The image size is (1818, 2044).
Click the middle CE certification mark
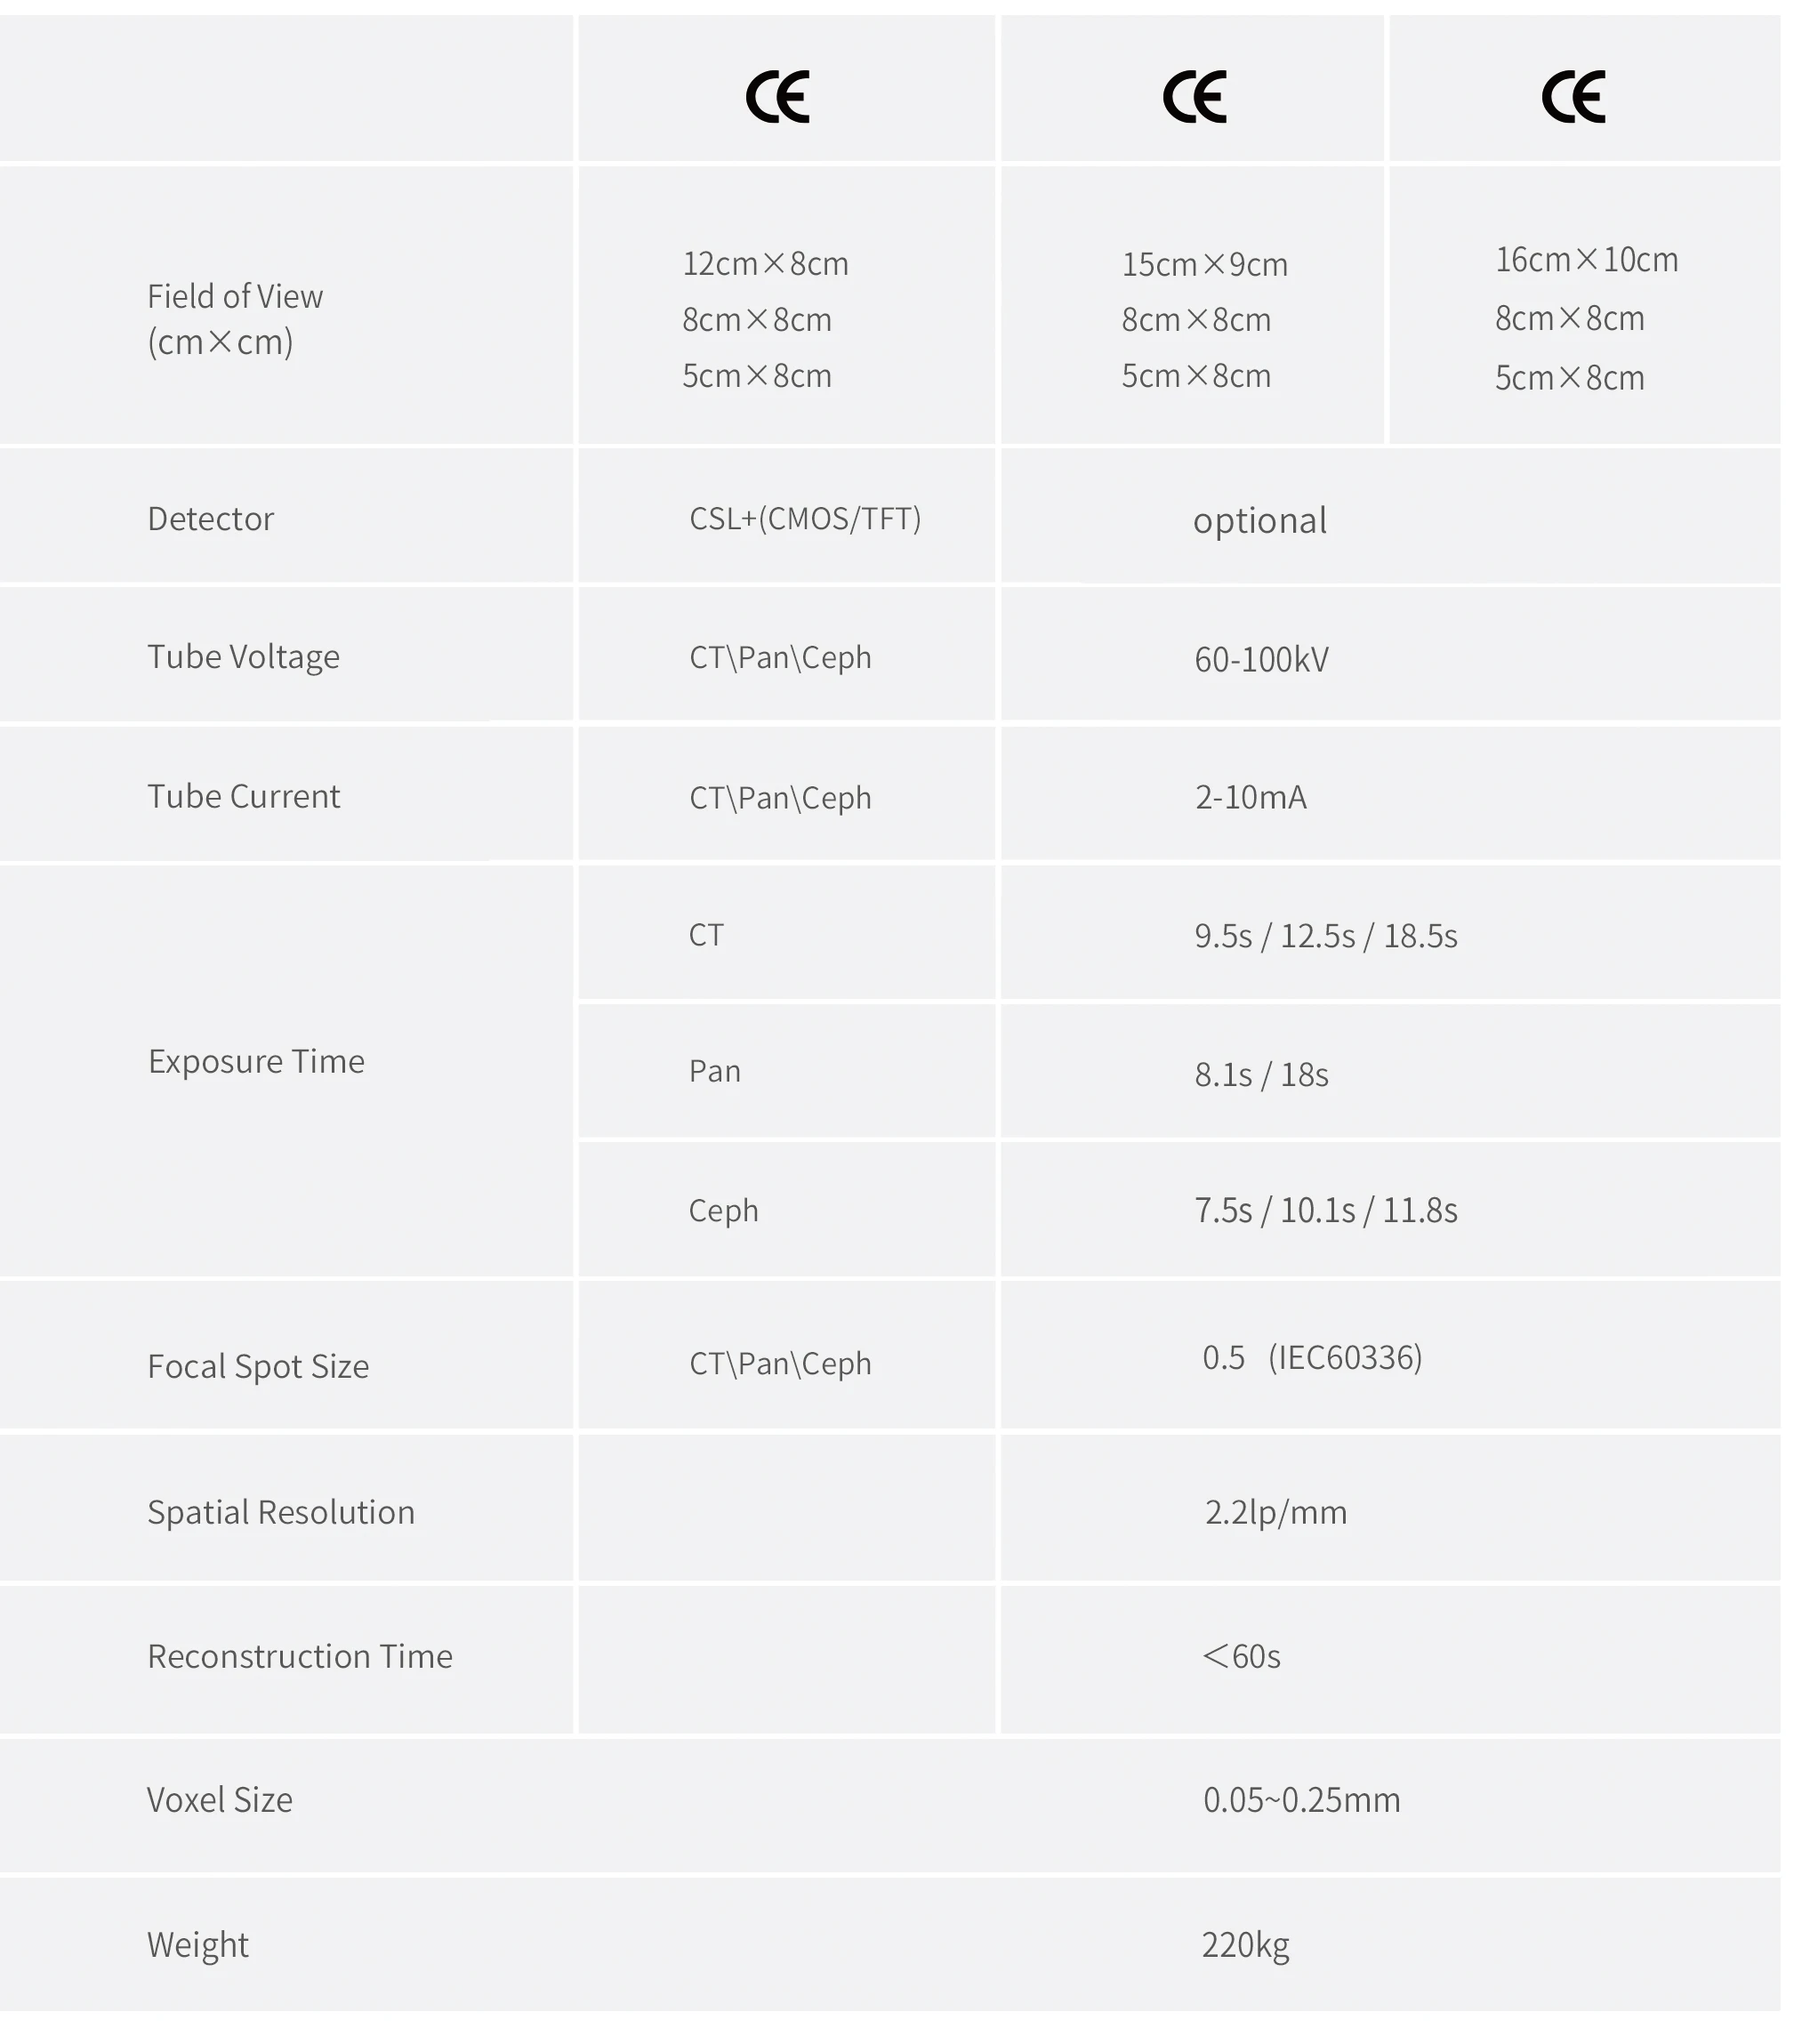click(x=1194, y=97)
